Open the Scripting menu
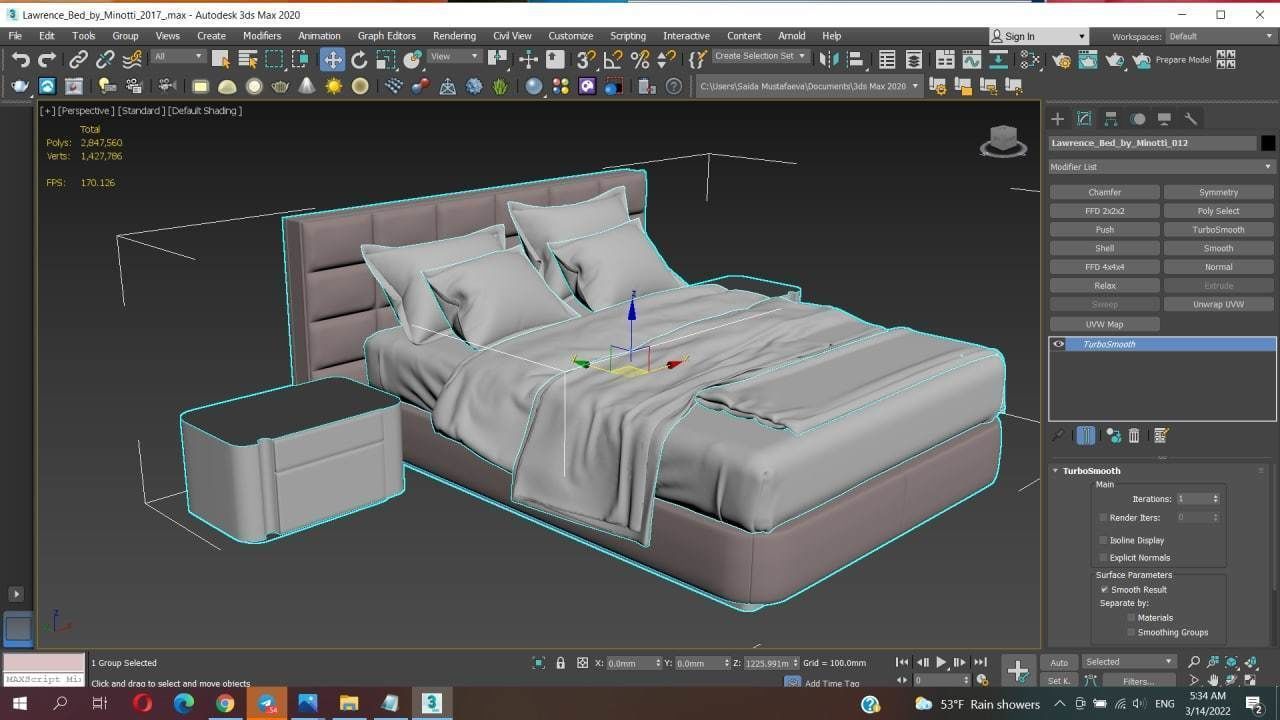The image size is (1280, 720). [628, 36]
